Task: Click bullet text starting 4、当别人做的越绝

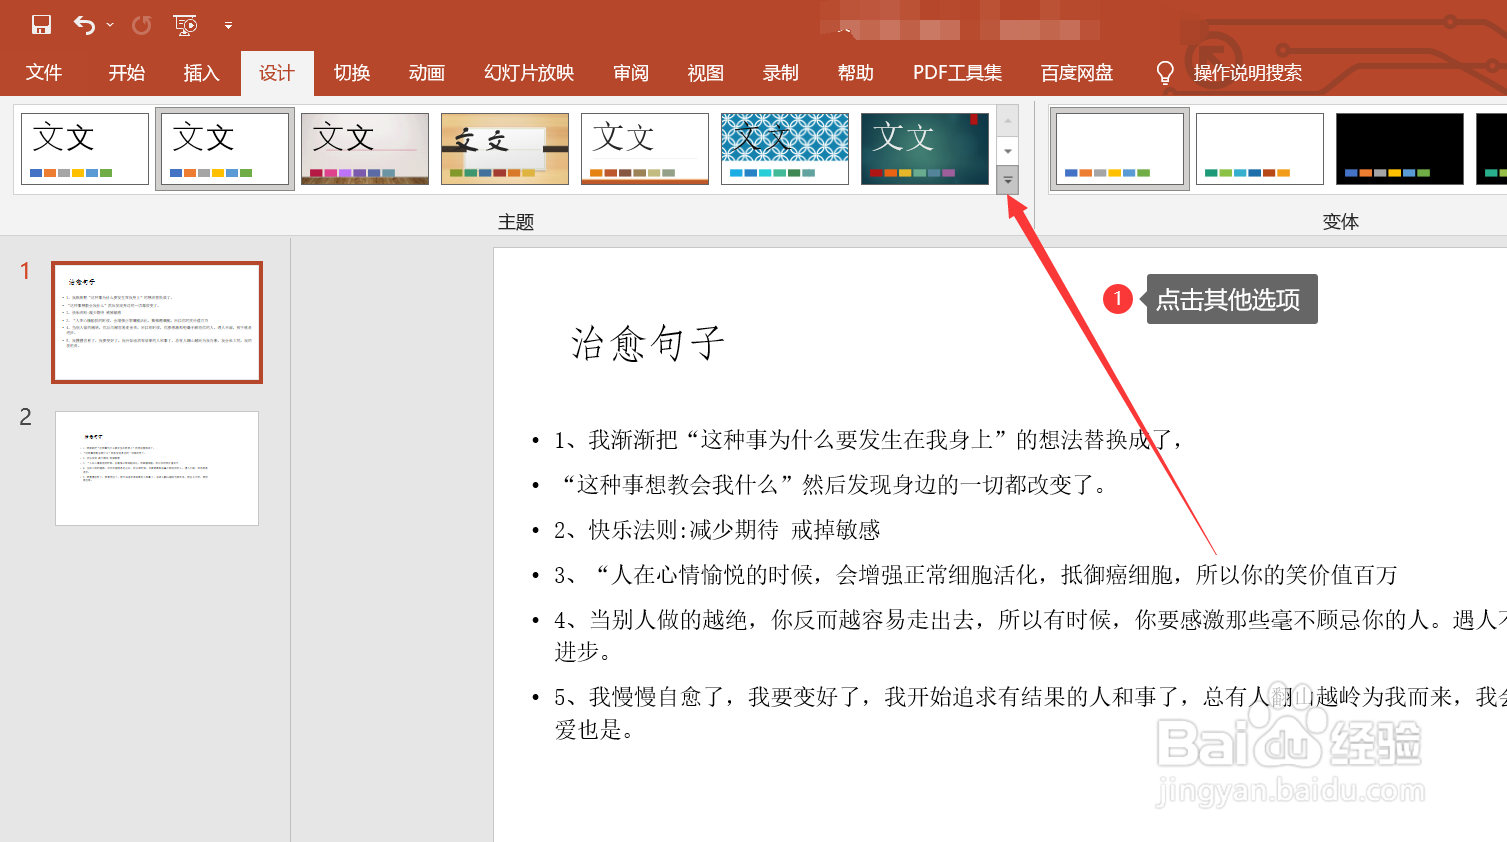Action: pyautogui.click(x=1030, y=636)
